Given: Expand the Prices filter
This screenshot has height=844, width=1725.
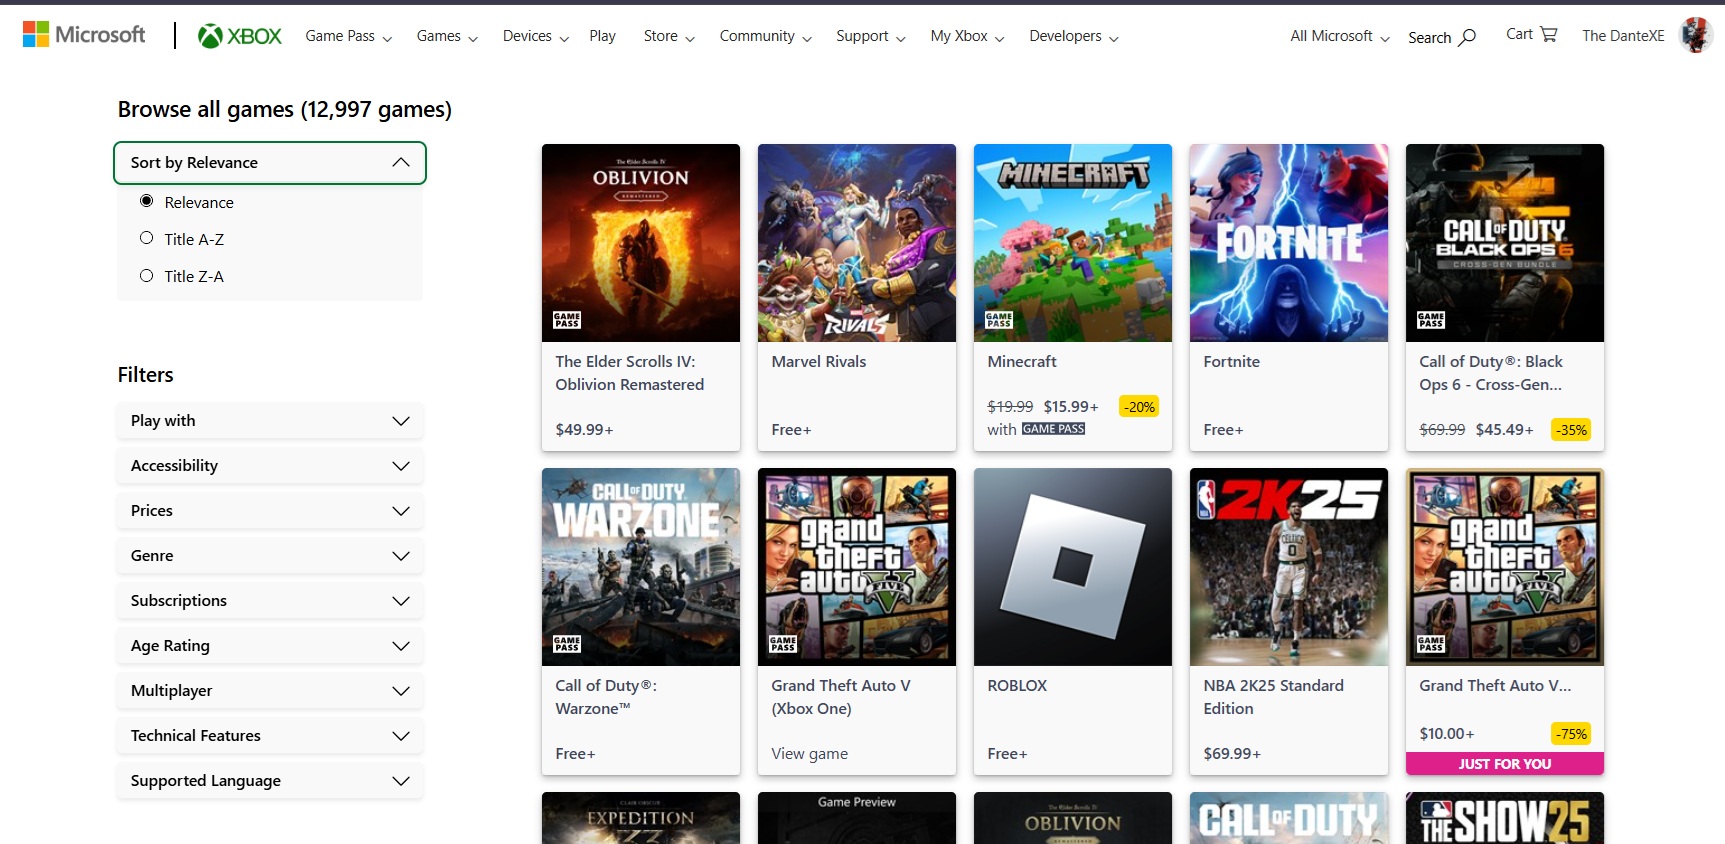Looking at the screenshot, I should coord(270,511).
